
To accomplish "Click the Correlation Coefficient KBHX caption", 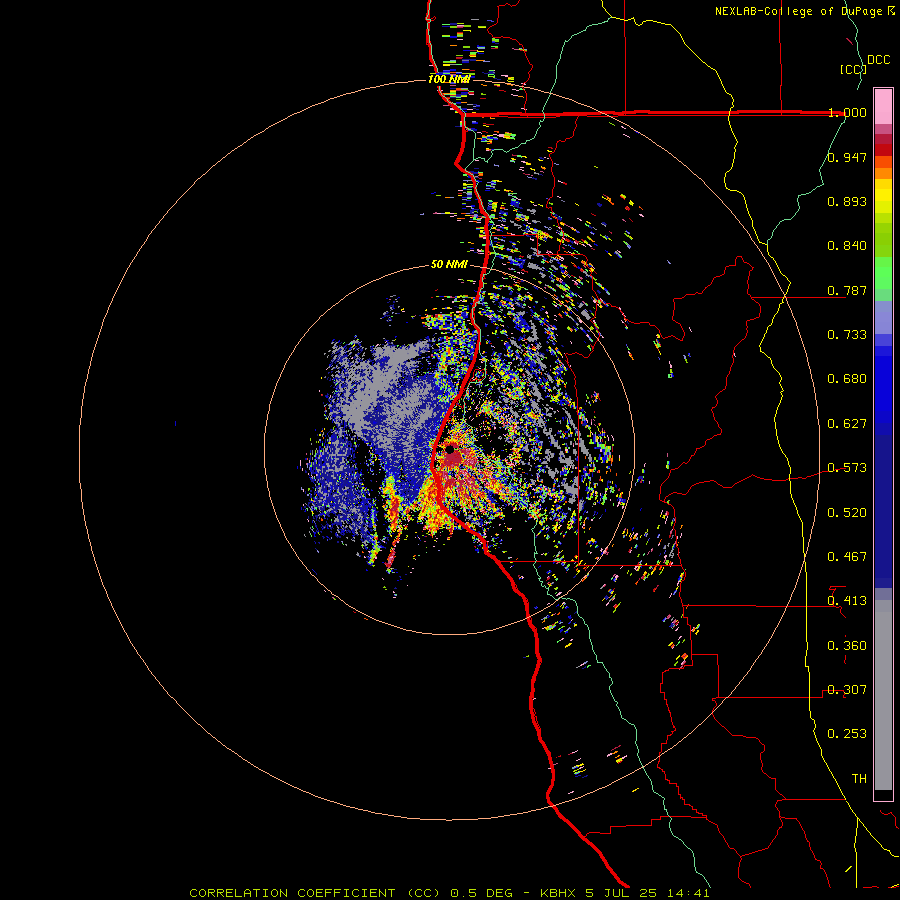I will point(449,893).
